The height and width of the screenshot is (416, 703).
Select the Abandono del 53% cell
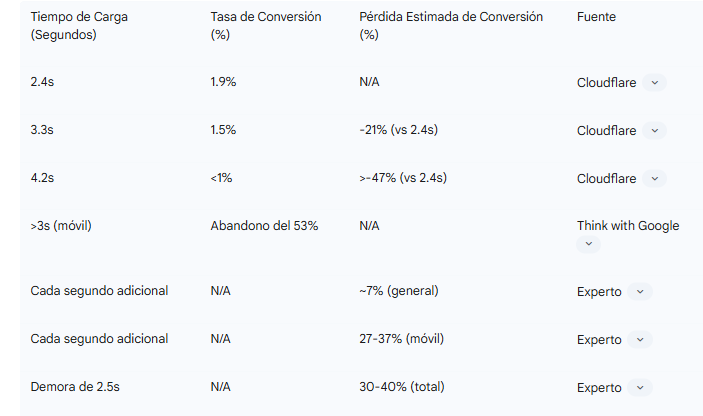point(264,226)
